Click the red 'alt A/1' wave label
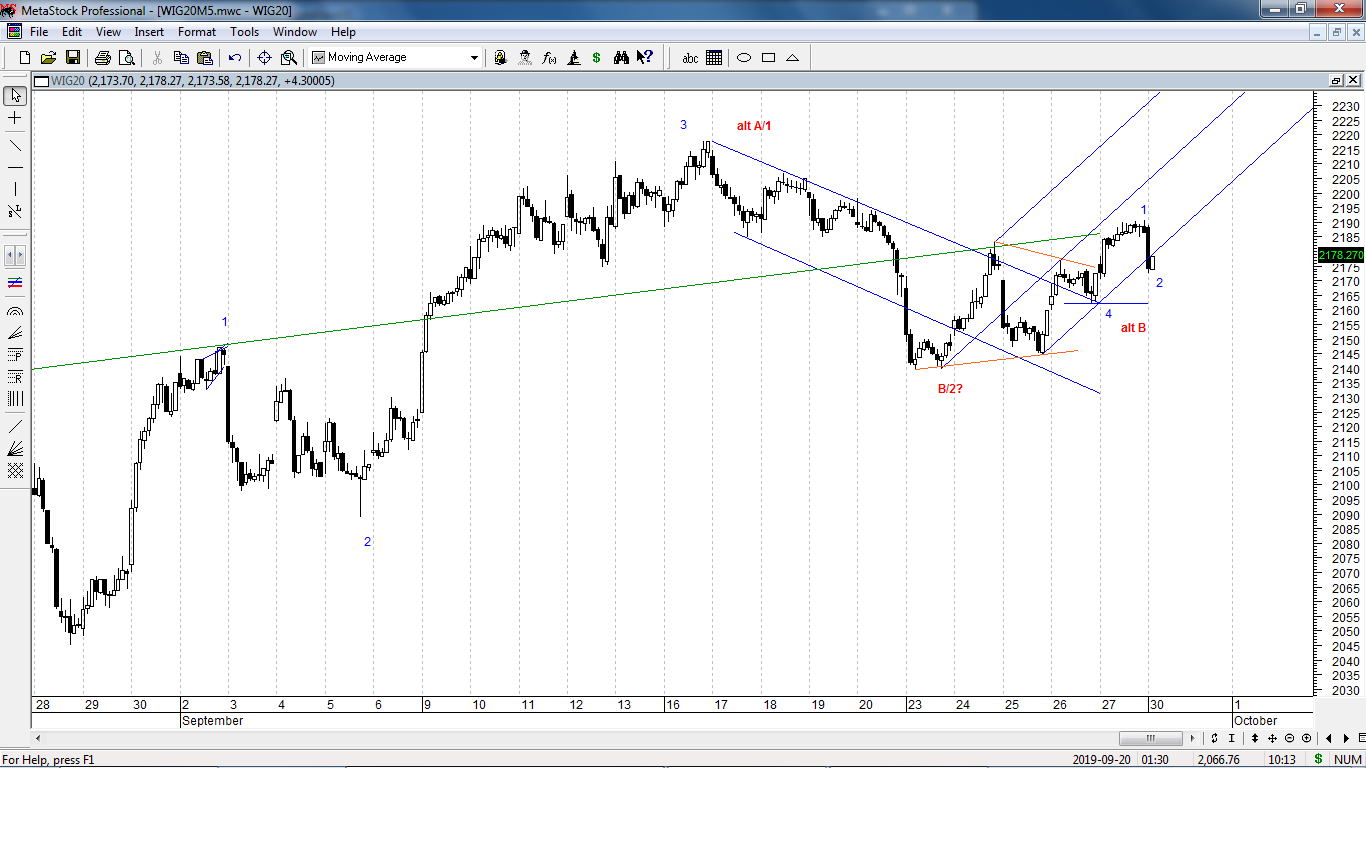Image resolution: width=1366 pixels, height=842 pixels. (754, 126)
